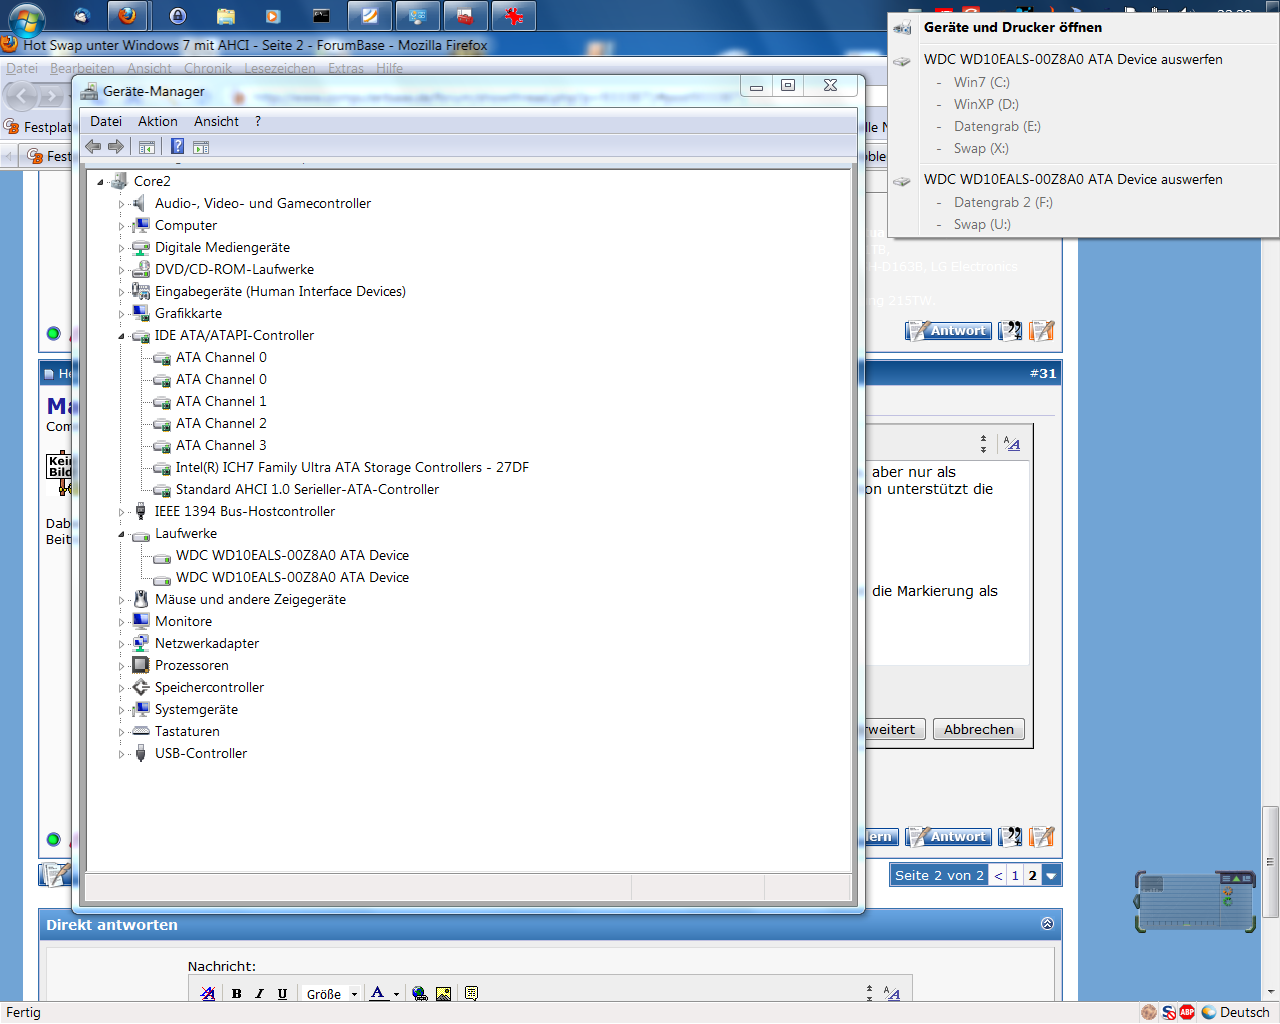Image resolution: width=1280 pixels, height=1024 pixels.
Task: Collapse the Core2 root node
Action: 100,182
